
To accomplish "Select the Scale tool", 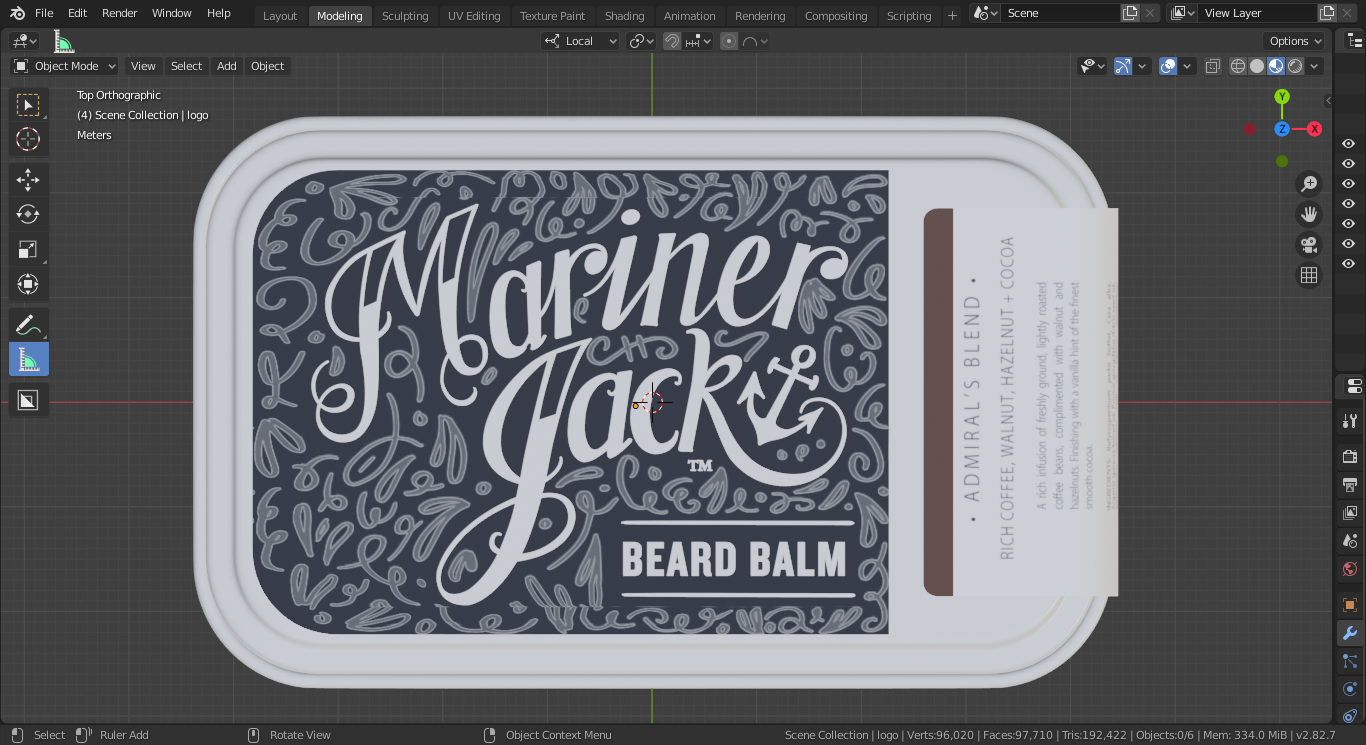I will (28, 250).
